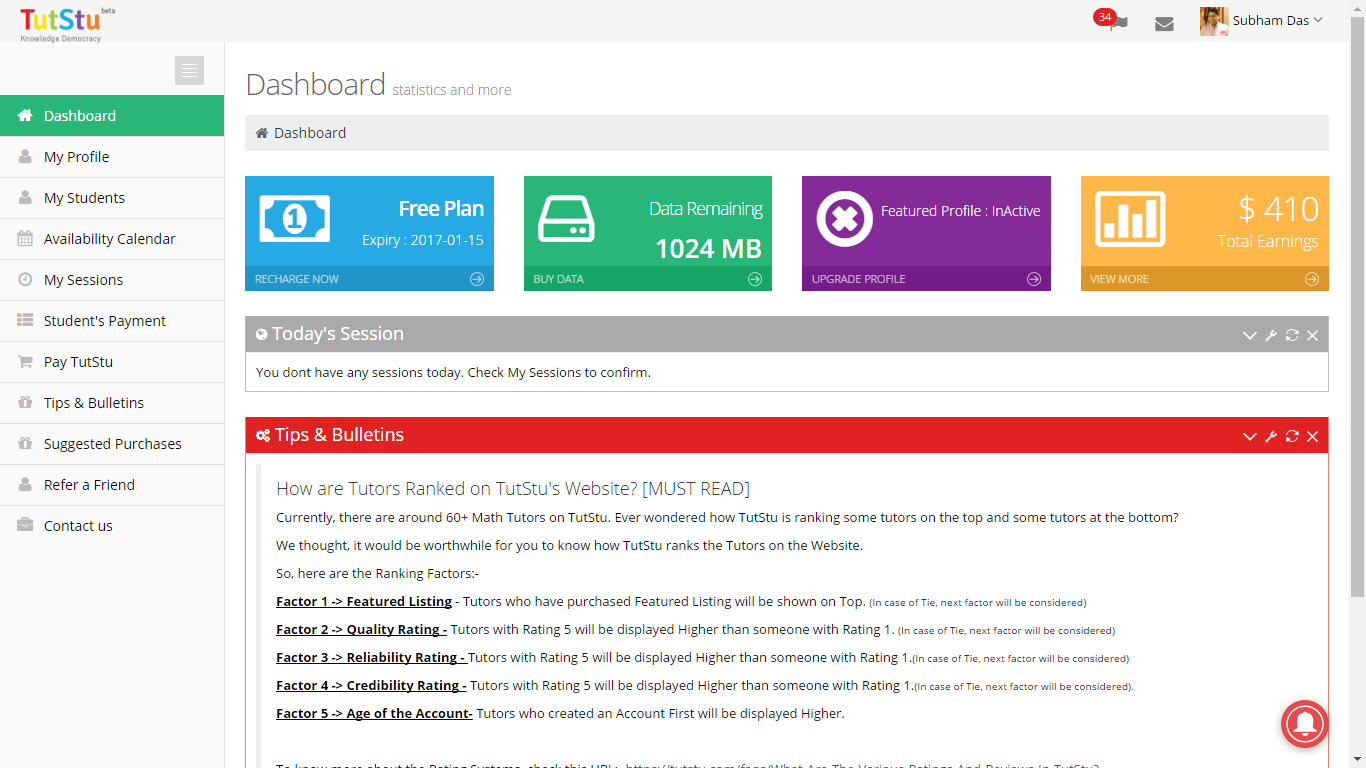1366x768 pixels.
Task: Click RECHARGE NOW link
Action: click(297, 279)
